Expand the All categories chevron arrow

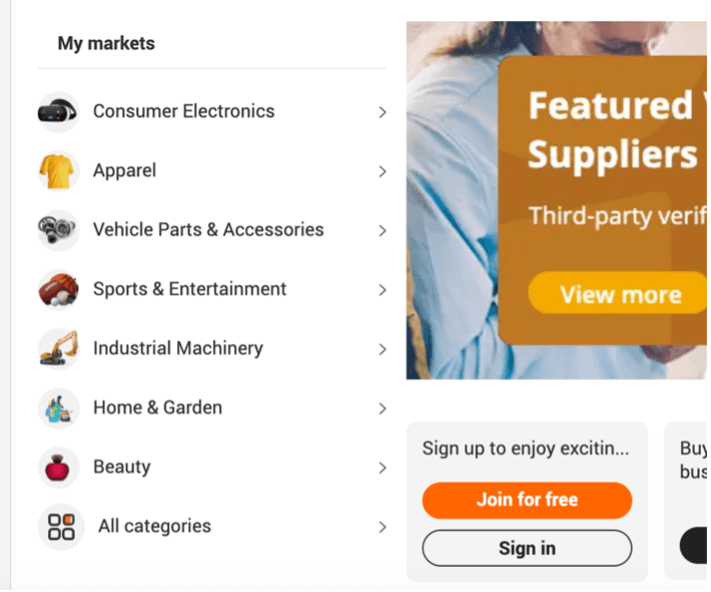tap(382, 527)
